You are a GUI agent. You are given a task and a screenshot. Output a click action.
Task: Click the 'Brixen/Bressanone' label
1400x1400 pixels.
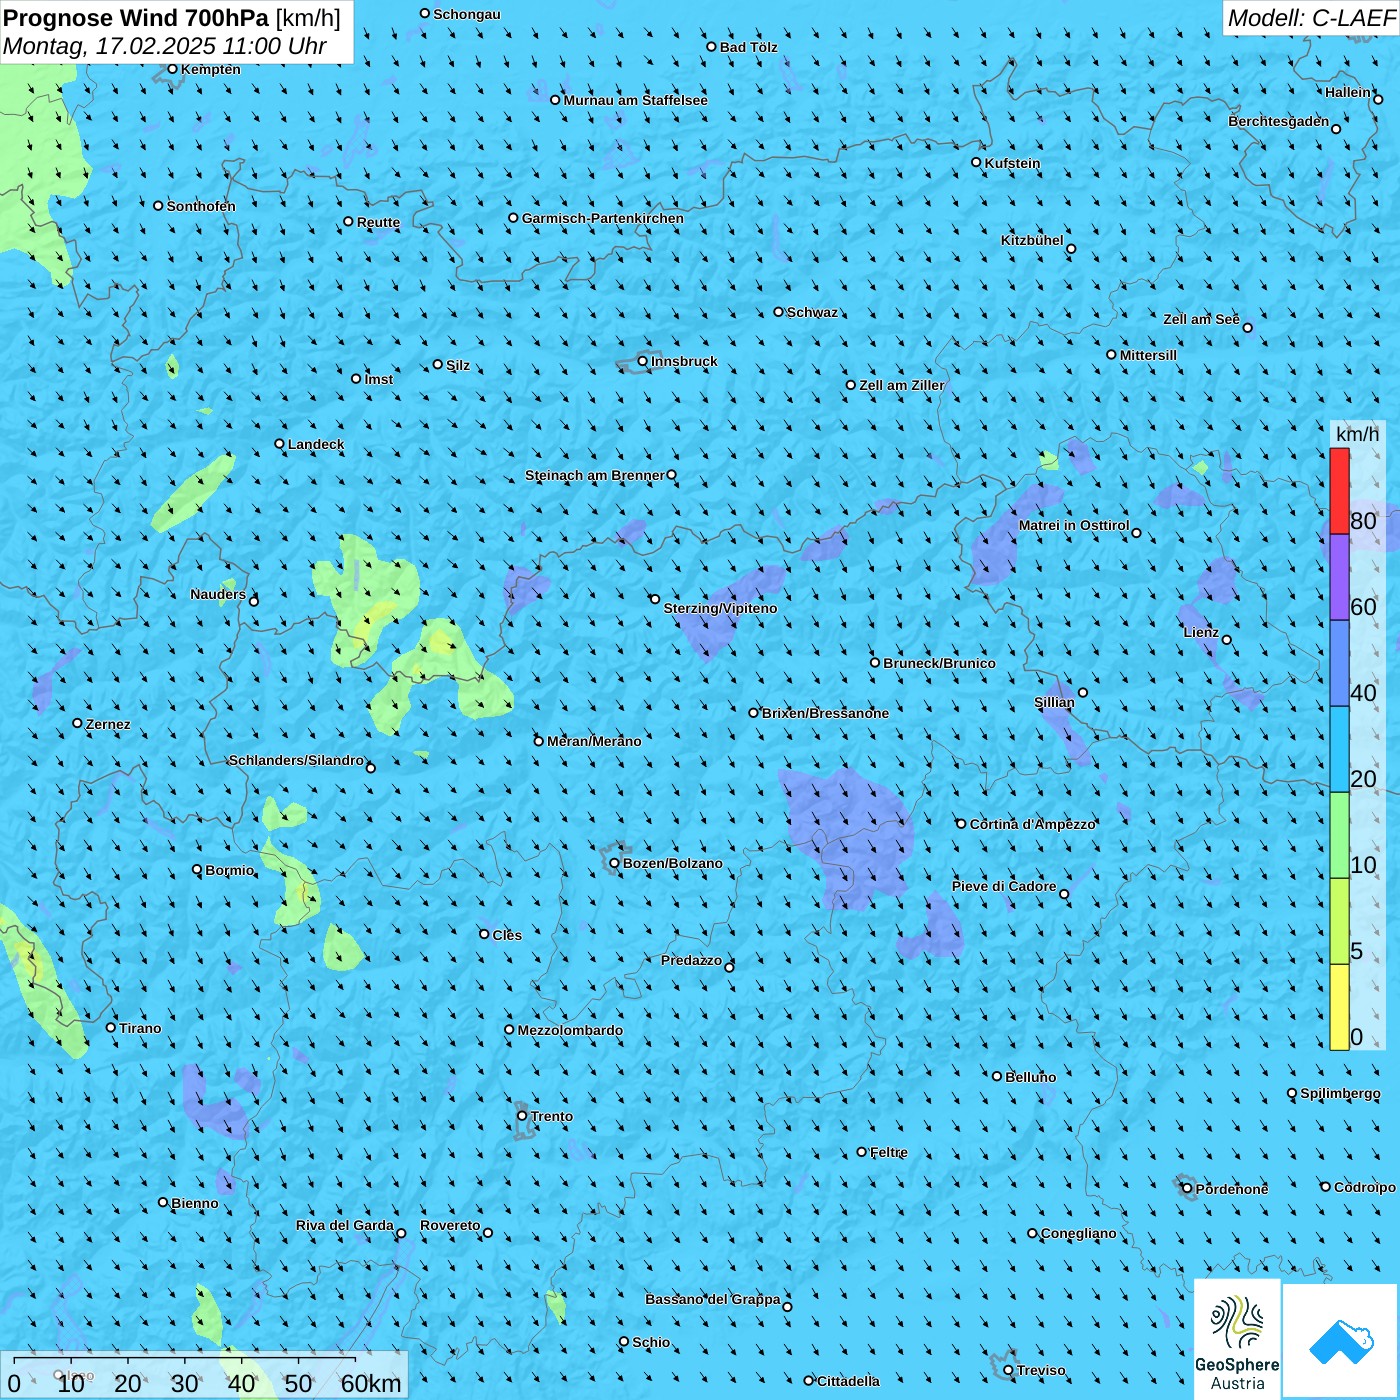coord(825,713)
